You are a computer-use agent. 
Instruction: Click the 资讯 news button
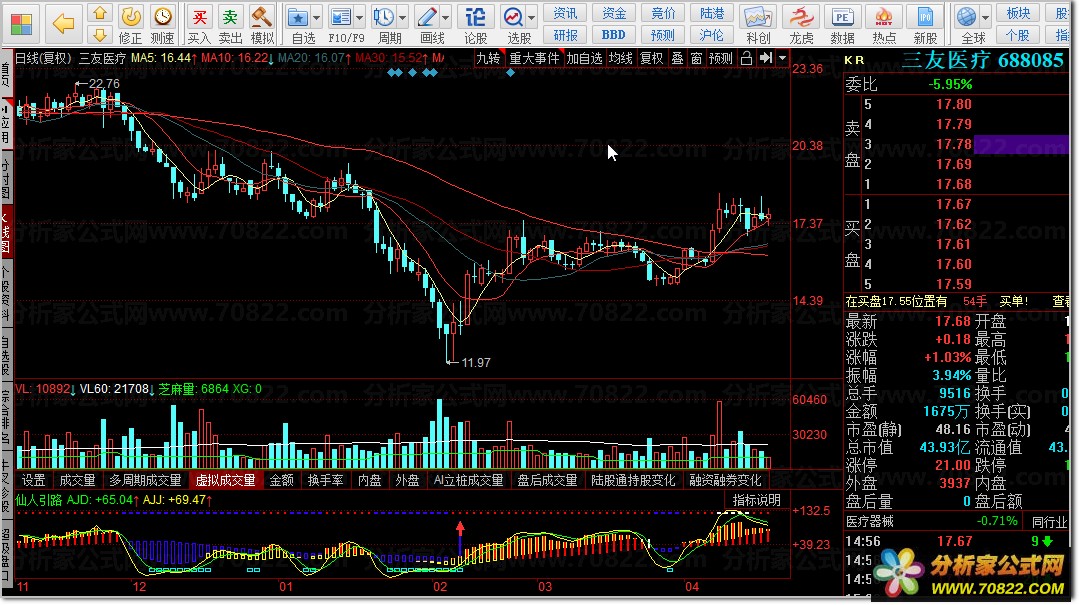(x=565, y=13)
